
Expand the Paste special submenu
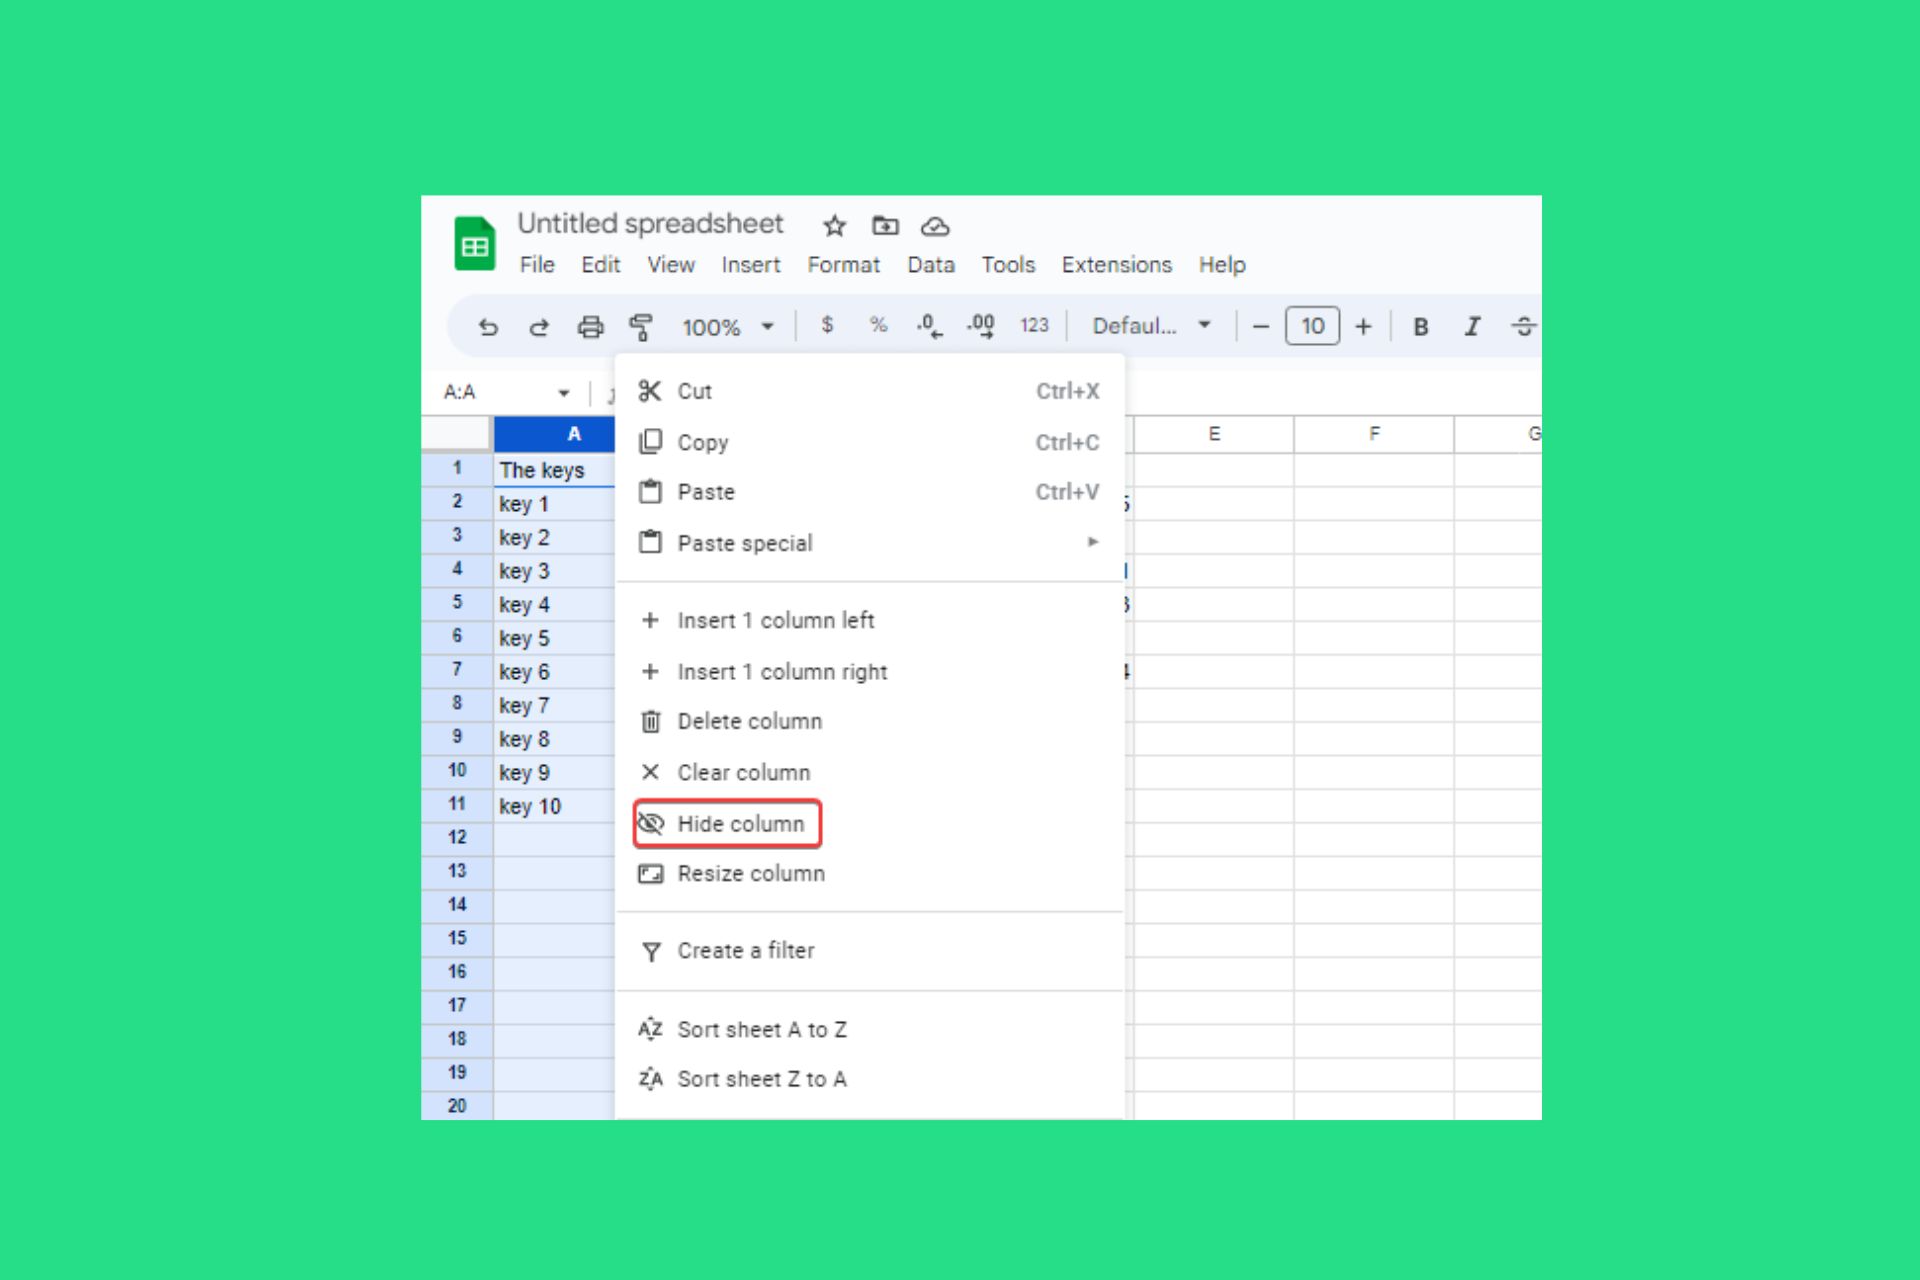(x=870, y=543)
